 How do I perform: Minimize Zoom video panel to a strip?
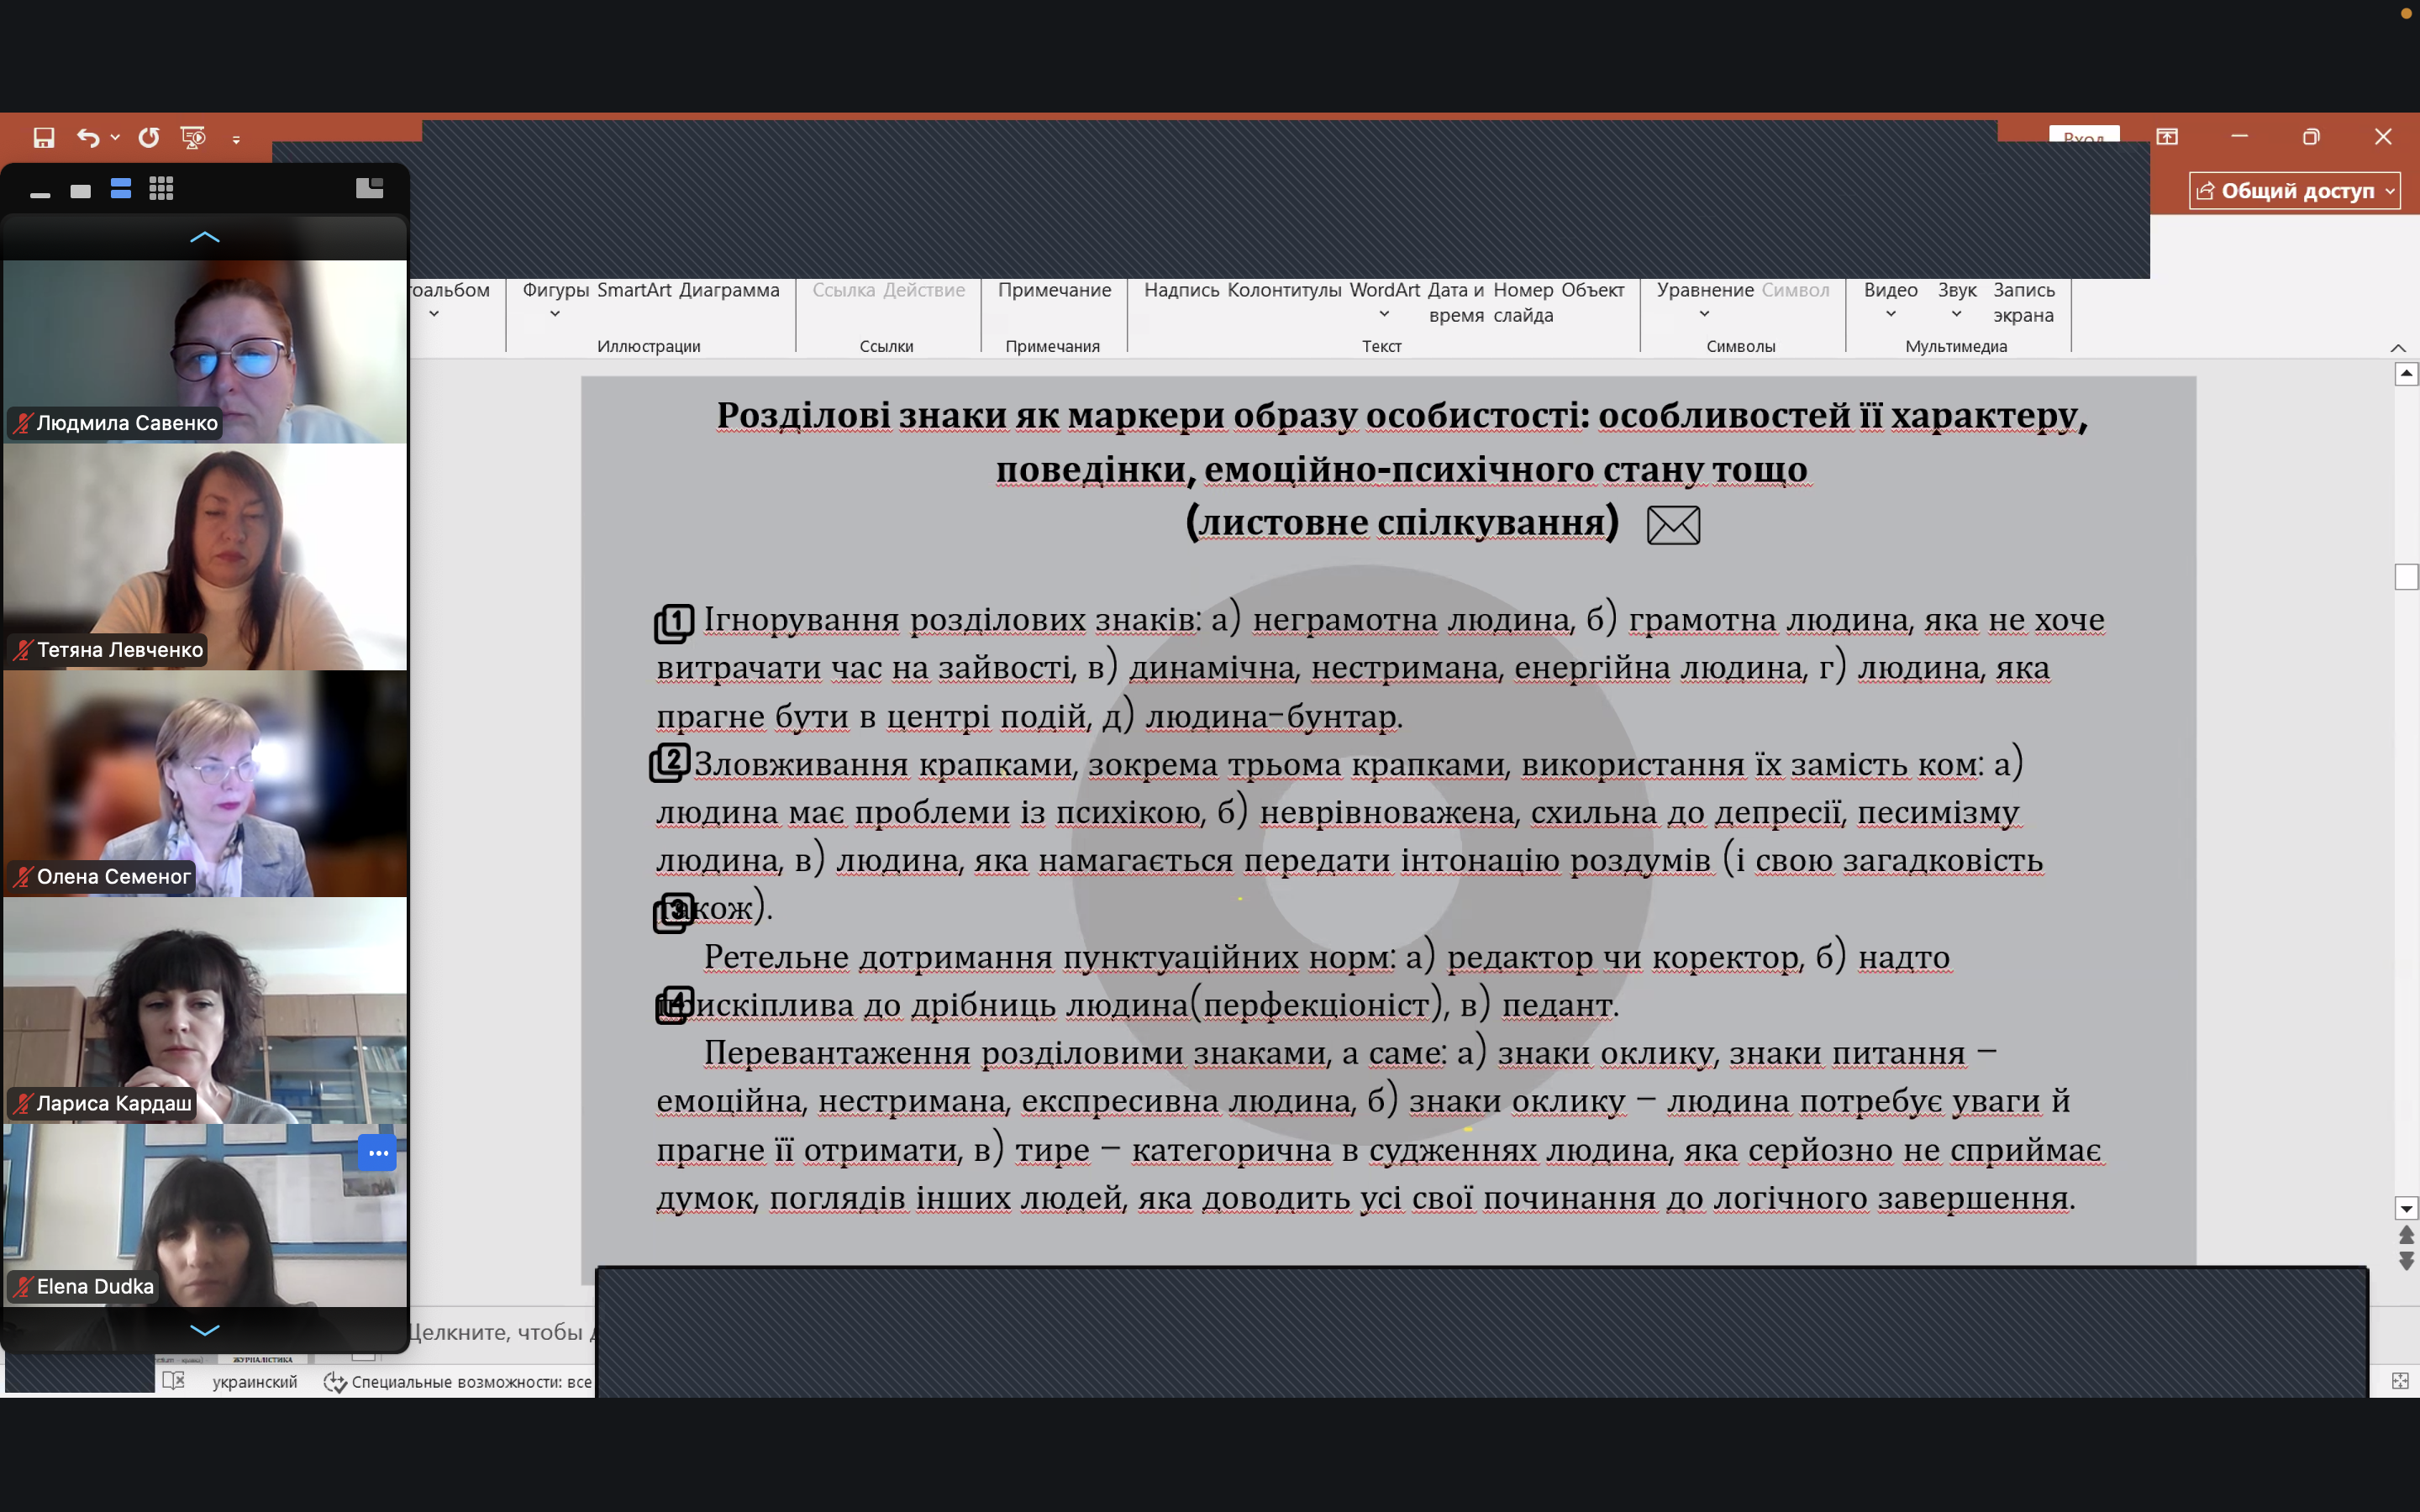point(40,194)
